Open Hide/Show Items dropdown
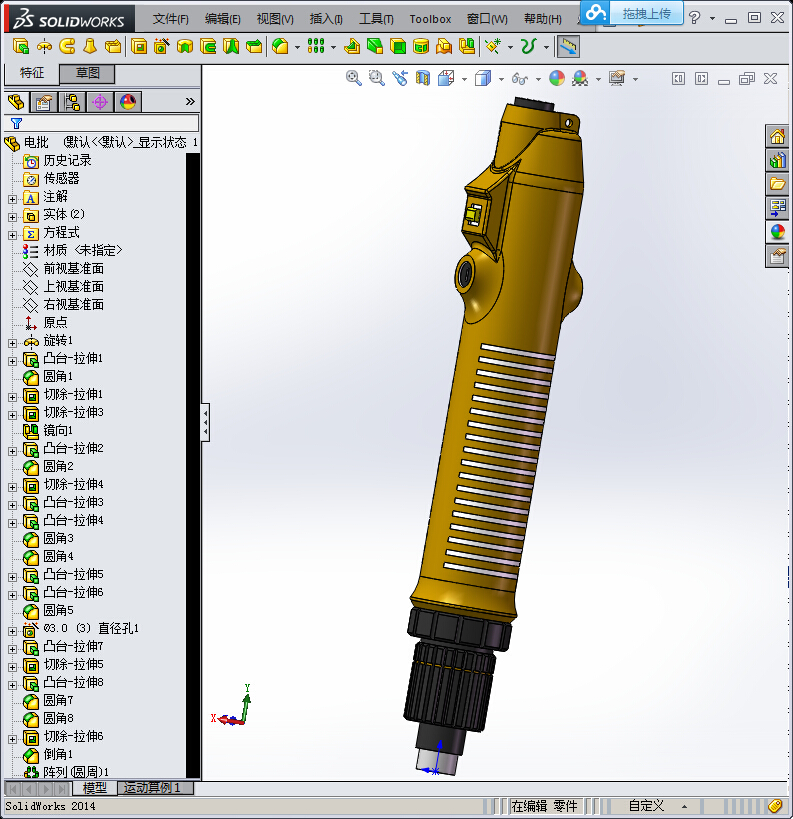This screenshot has width=793, height=819. pos(538,79)
